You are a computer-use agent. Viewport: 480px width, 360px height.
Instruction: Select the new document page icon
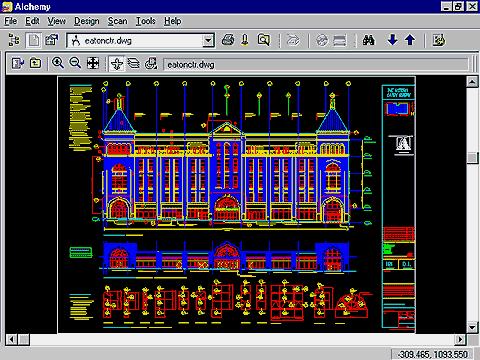pos(34,40)
